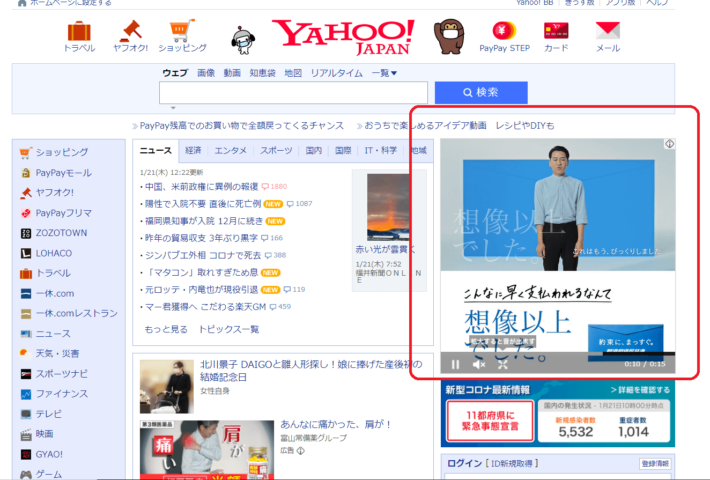Open the 北川景子 article thumbnail
The image size is (710, 480).
pyautogui.click(x=167, y=387)
